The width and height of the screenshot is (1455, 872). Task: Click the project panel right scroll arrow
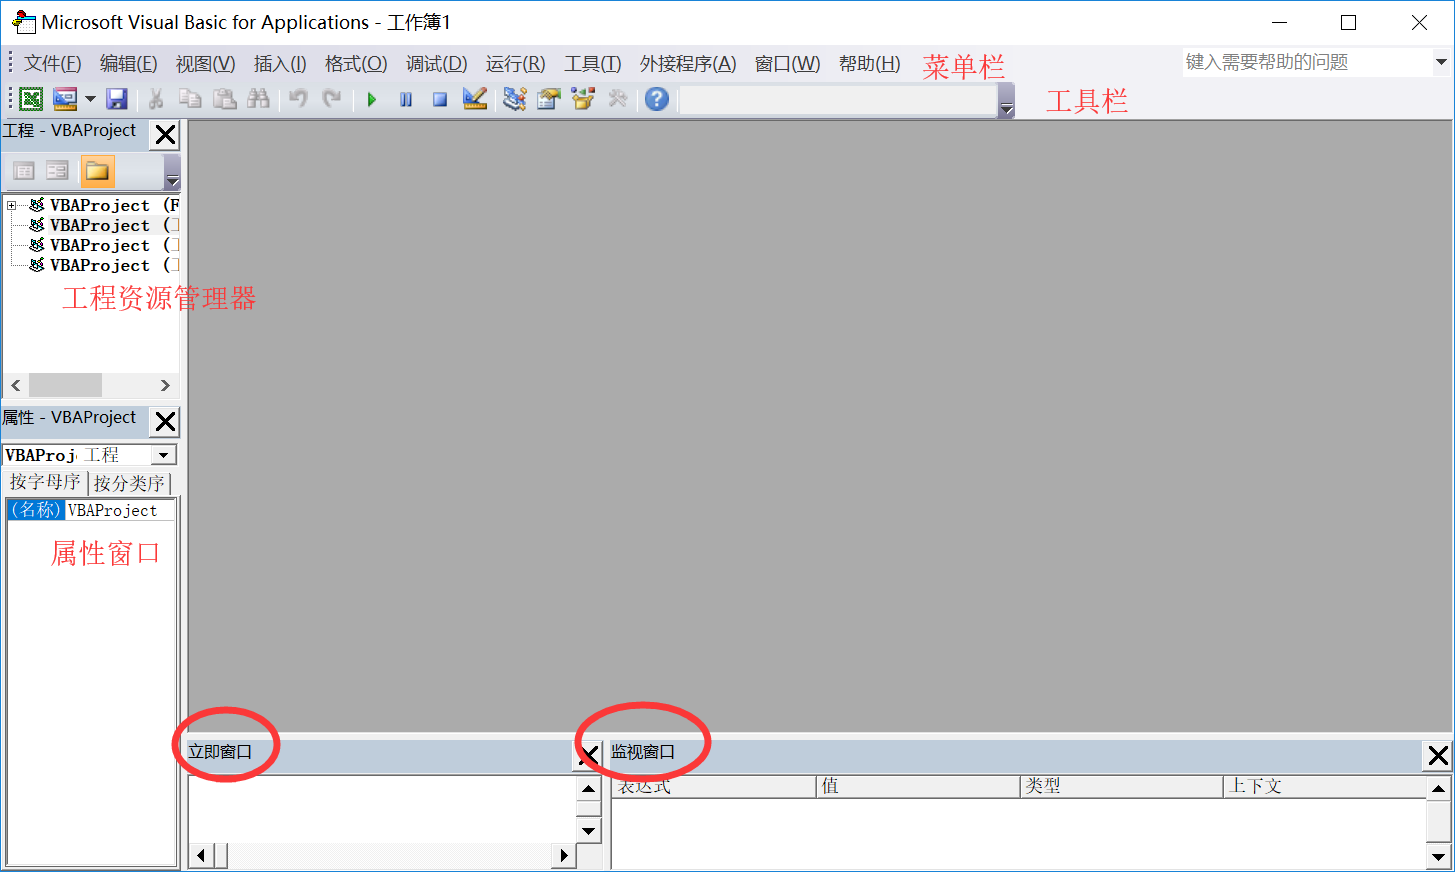[x=166, y=385]
